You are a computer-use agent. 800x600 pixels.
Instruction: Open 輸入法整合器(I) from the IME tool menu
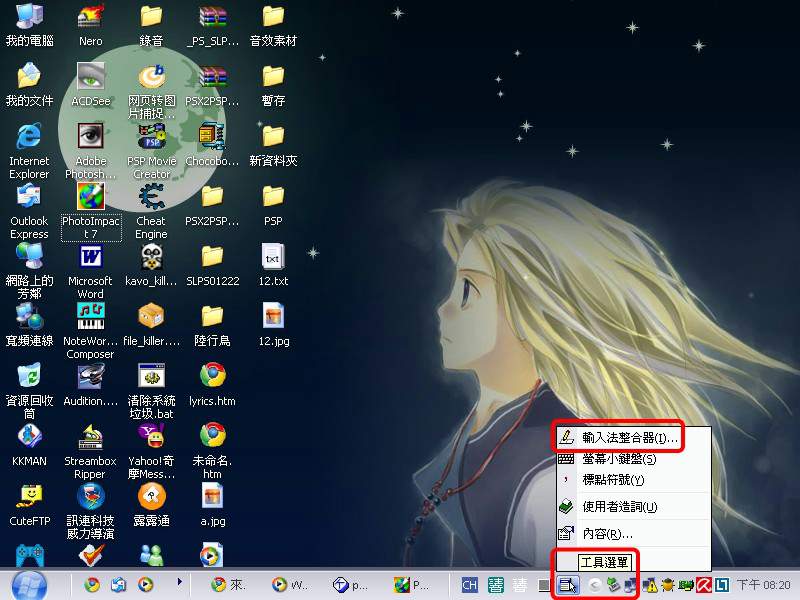click(633, 437)
